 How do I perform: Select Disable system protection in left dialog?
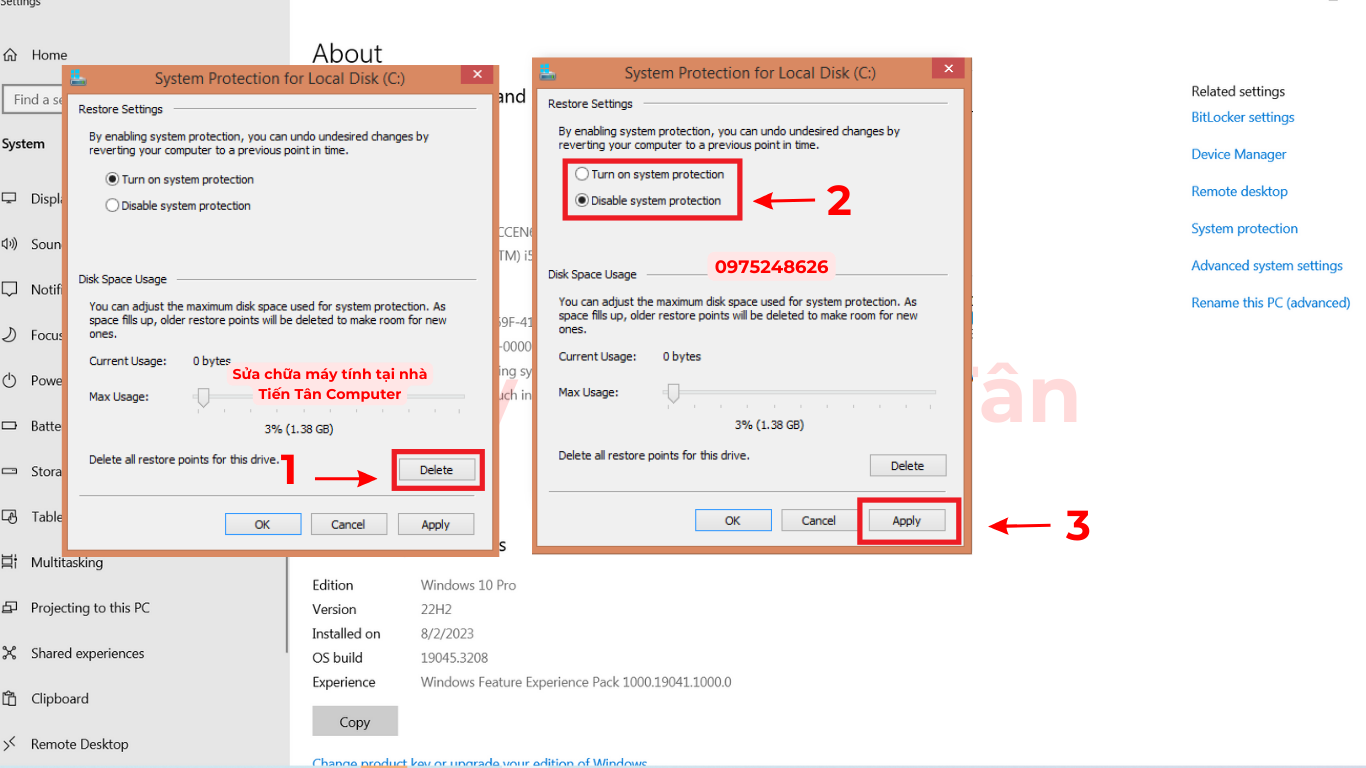[x=179, y=205]
